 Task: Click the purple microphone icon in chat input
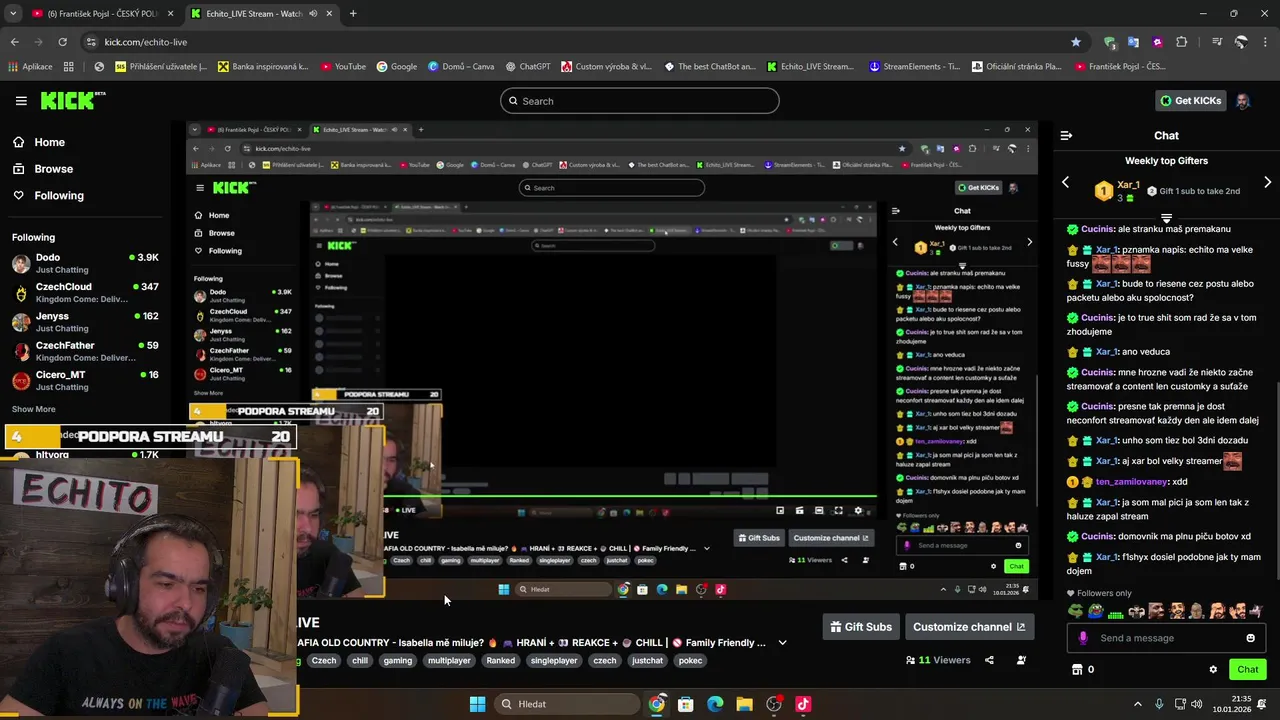pos(1083,638)
